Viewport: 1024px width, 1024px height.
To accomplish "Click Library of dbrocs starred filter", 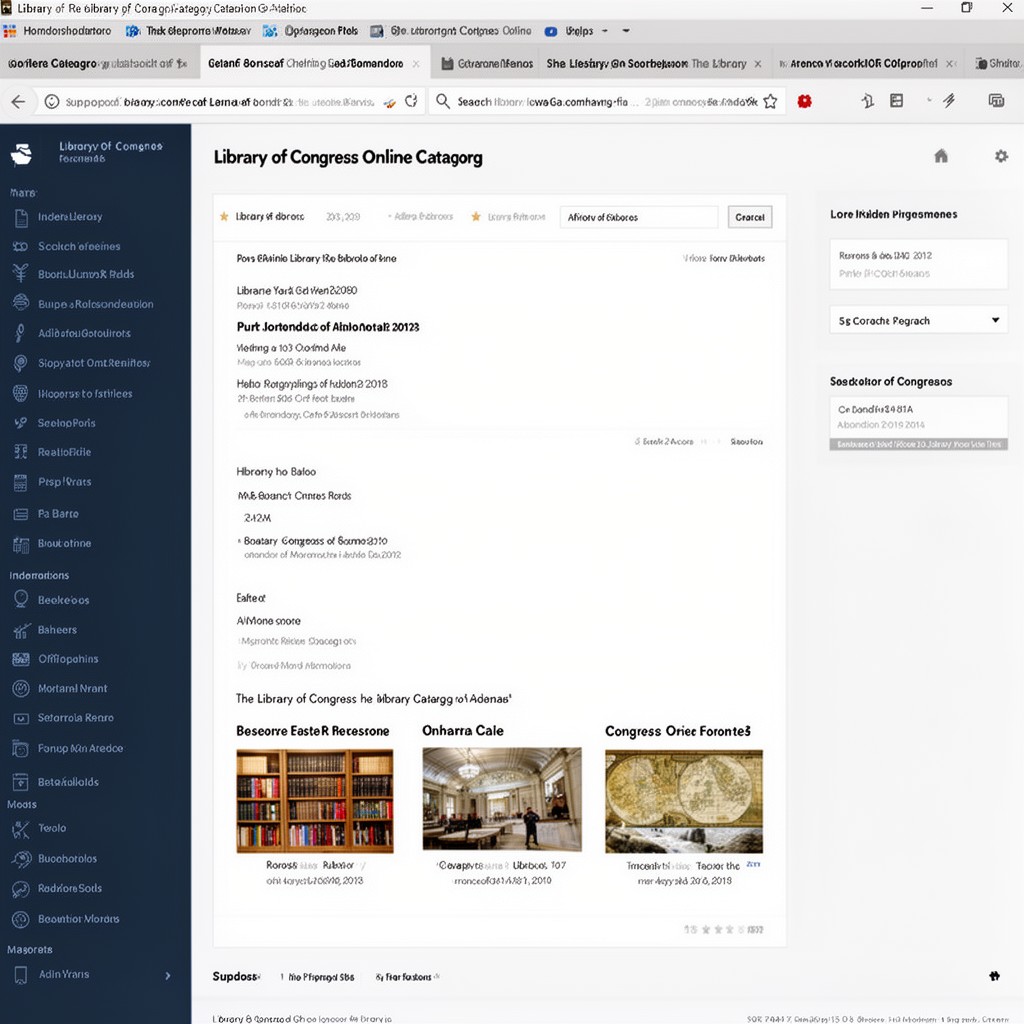I will (263, 217).
